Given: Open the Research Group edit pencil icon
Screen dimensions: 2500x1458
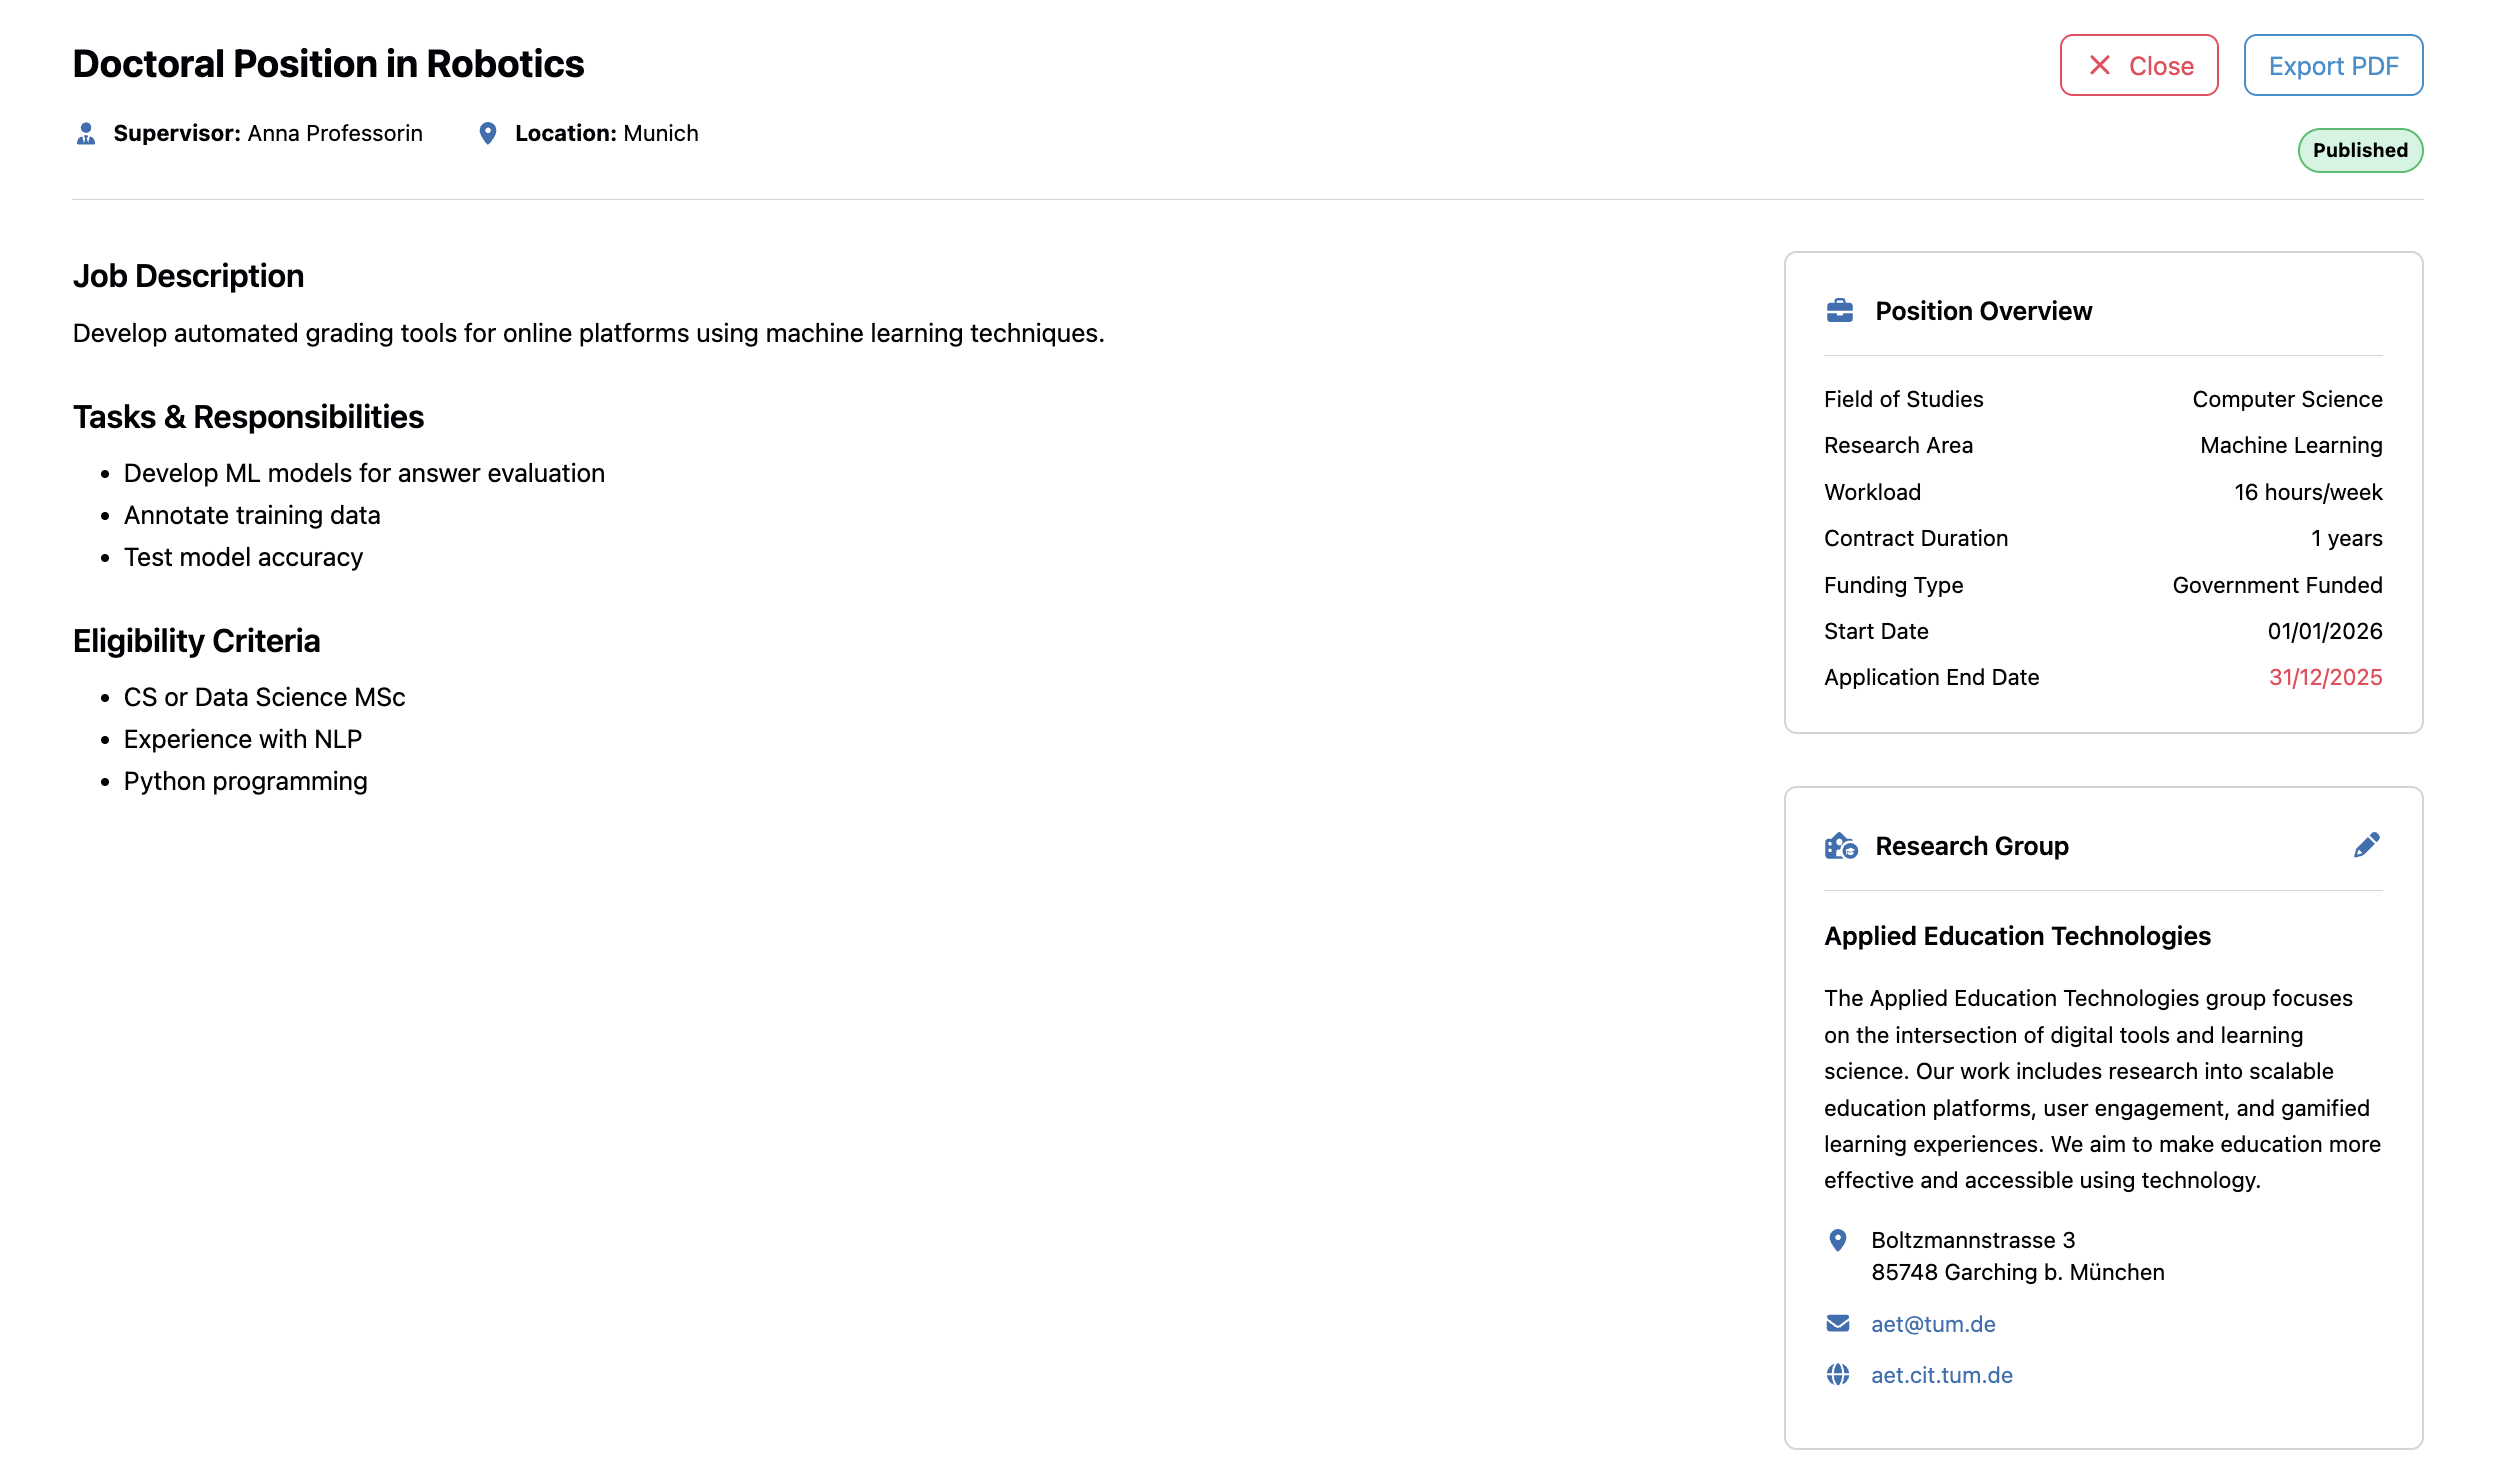Looking at the screenshot, I should point(2365,845).
